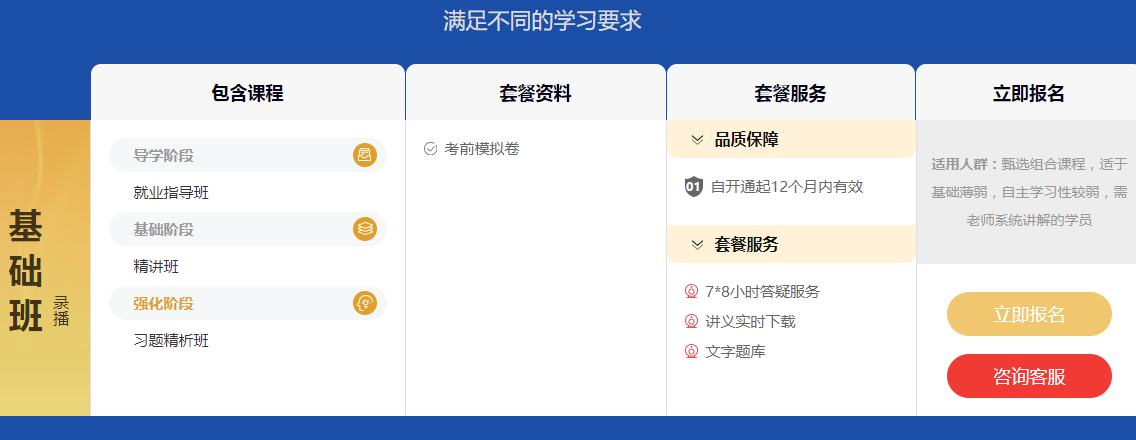
Task: Open the 就业指导班 course link
Action: [x=171, y=193]
